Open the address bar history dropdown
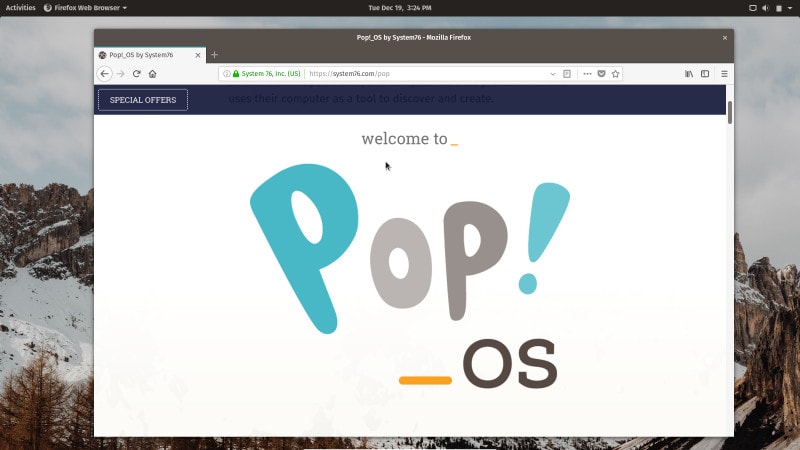800x450 pixels. point(553,74)
